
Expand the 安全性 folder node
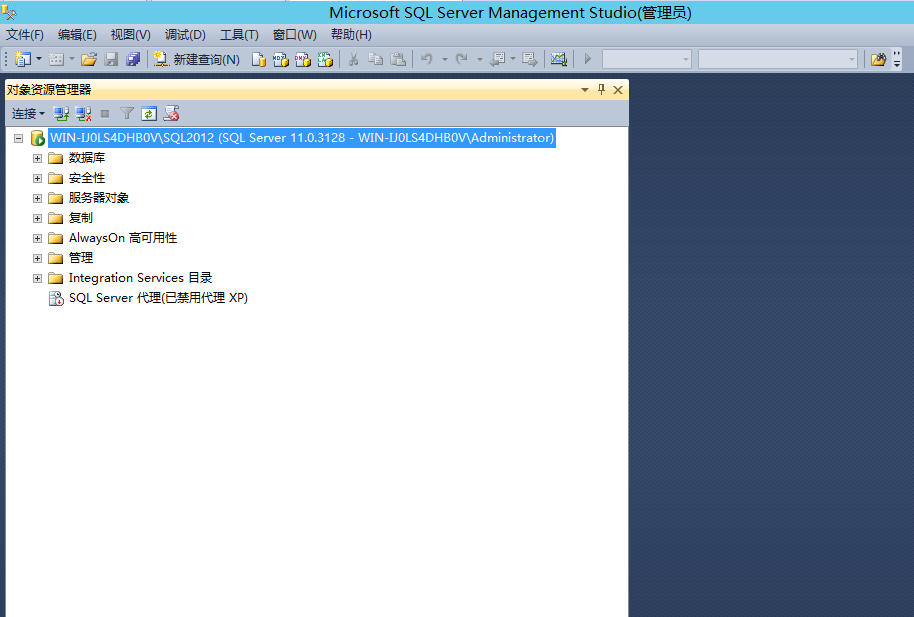37,178
